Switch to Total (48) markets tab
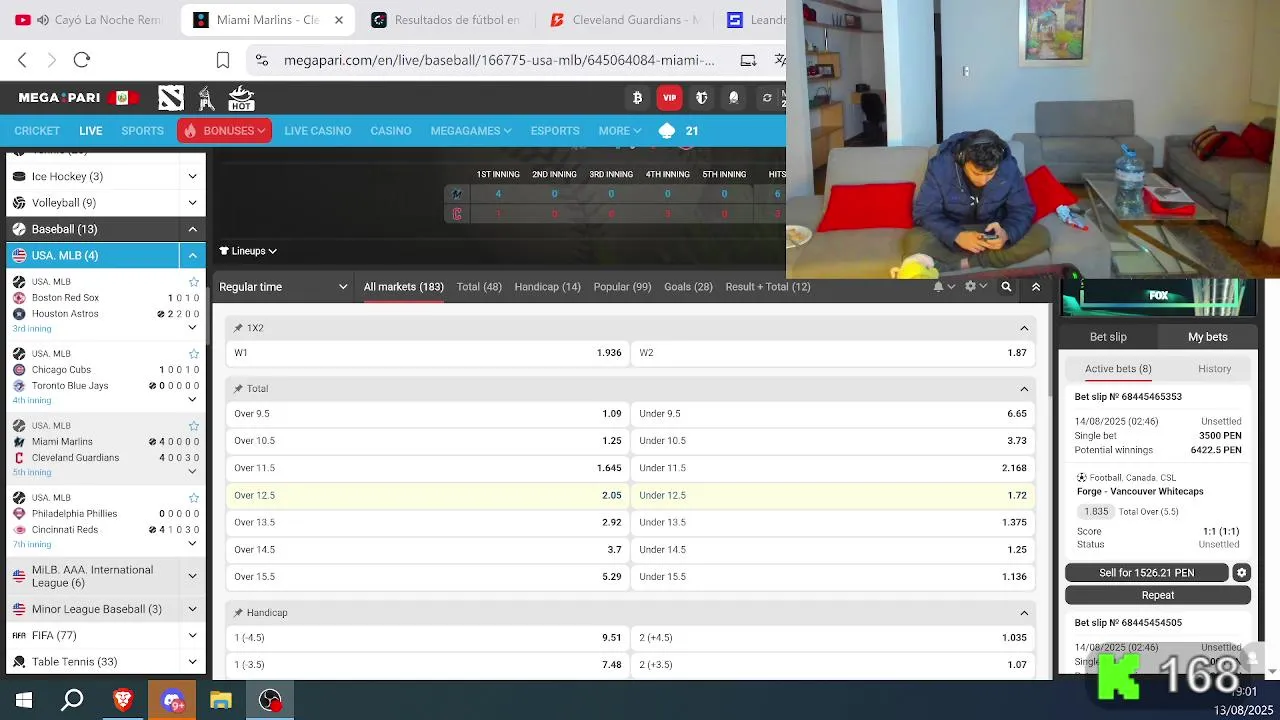1280x720 pixels. pyautogui.click(x=479, y=287)
